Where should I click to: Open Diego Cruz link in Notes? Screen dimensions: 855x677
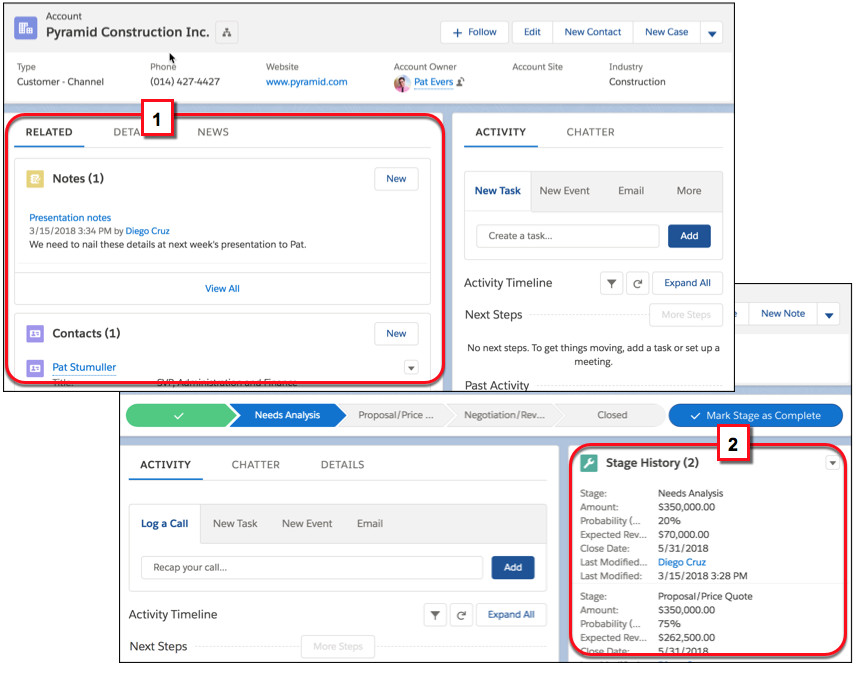(x=147, y=231)
